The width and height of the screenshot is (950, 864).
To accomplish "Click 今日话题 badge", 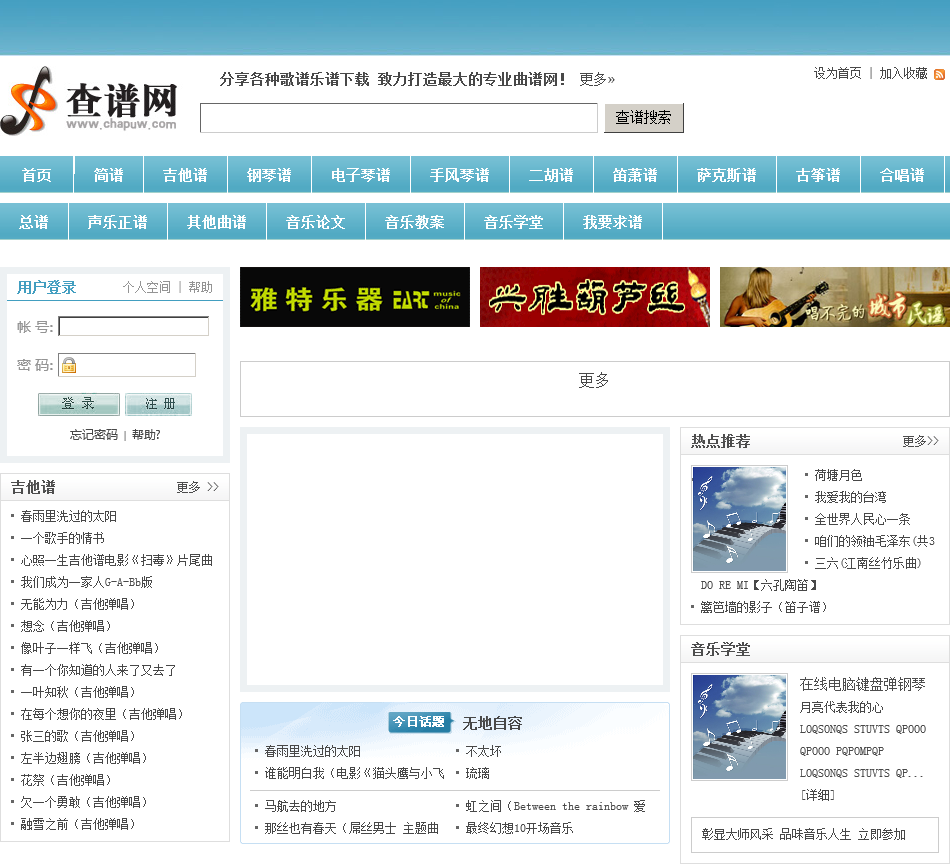I will 419,722.
